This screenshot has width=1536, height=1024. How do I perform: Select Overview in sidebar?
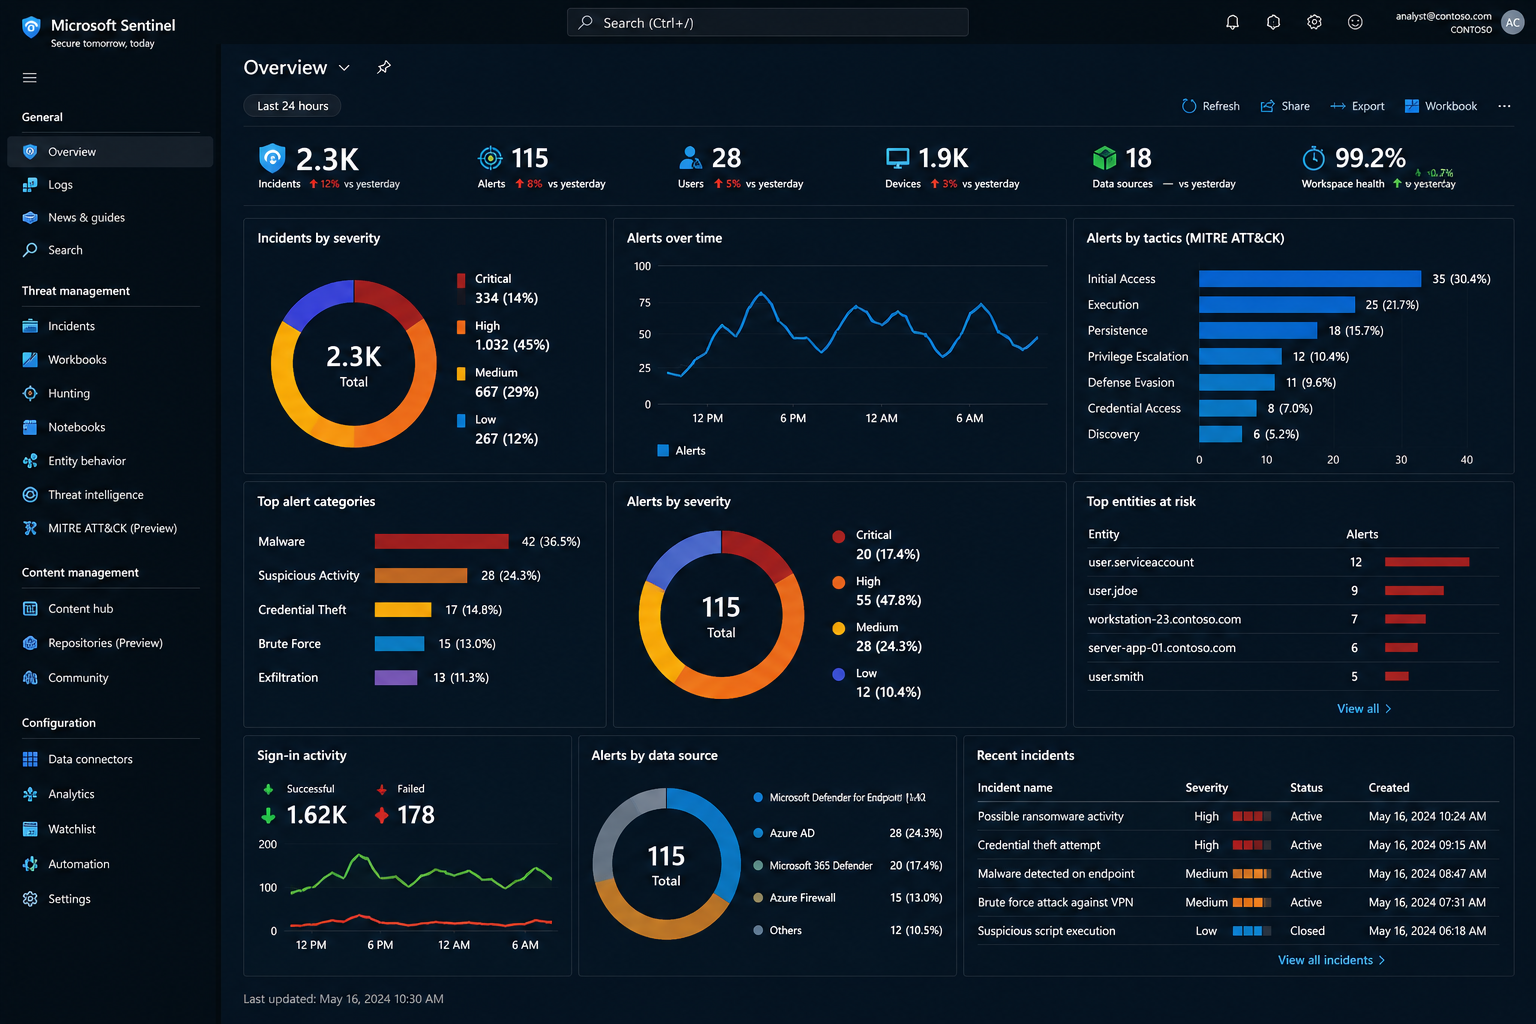[110, 152]
